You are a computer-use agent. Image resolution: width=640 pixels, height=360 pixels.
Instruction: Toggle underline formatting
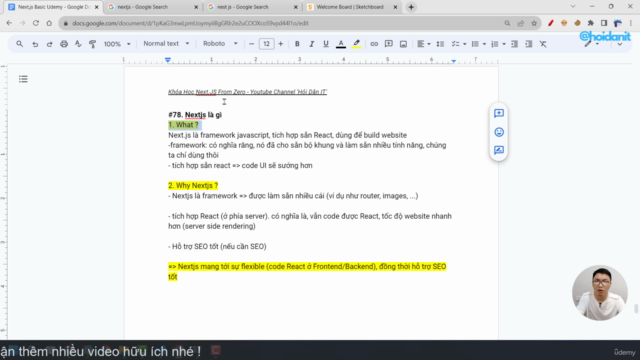point(326,44)
